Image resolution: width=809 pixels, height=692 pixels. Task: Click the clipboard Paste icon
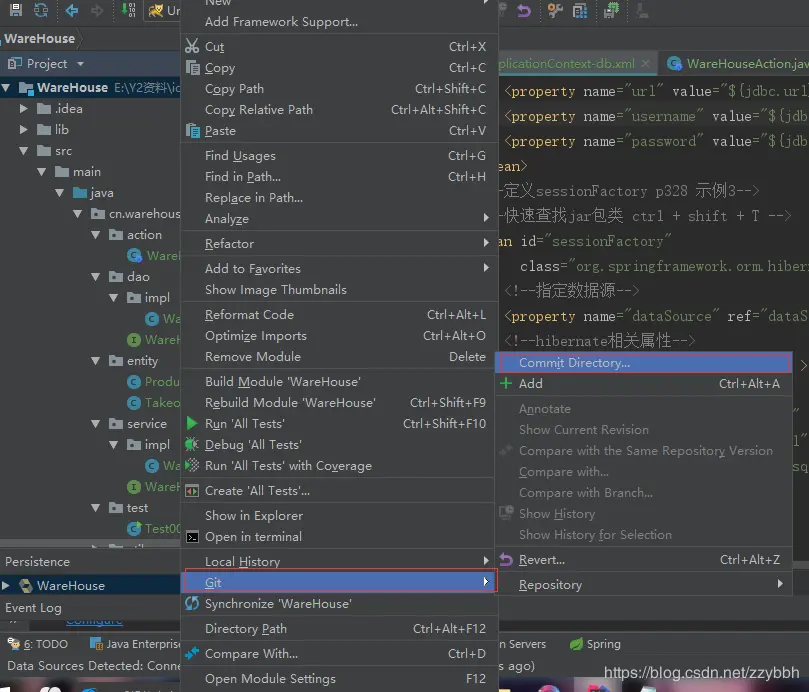pos(192,131)
